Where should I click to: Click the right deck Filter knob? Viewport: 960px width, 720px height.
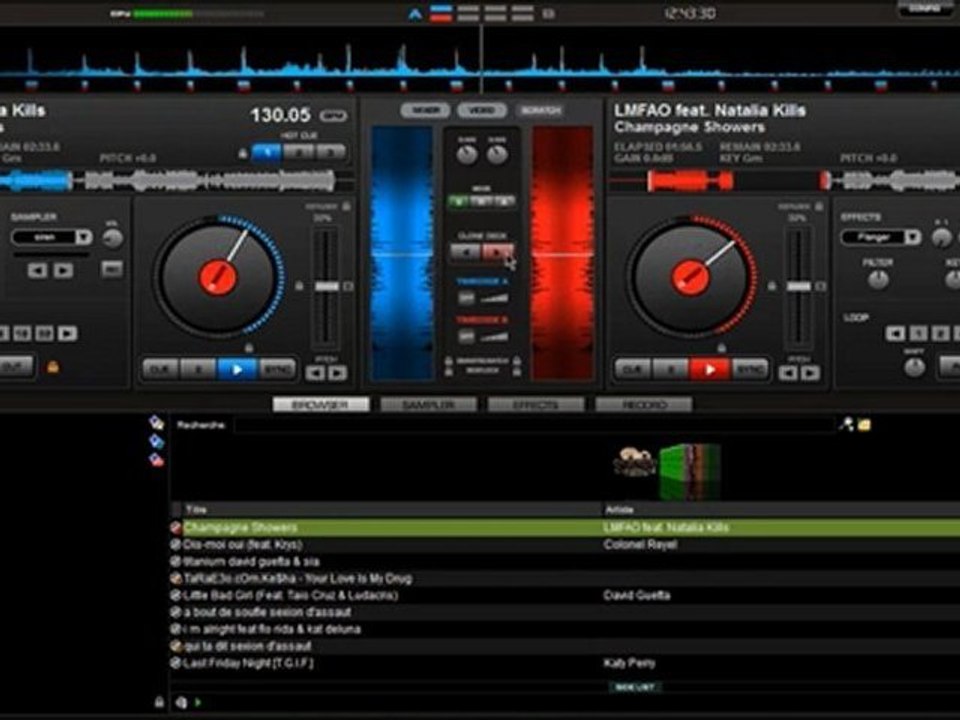(879, 280)
